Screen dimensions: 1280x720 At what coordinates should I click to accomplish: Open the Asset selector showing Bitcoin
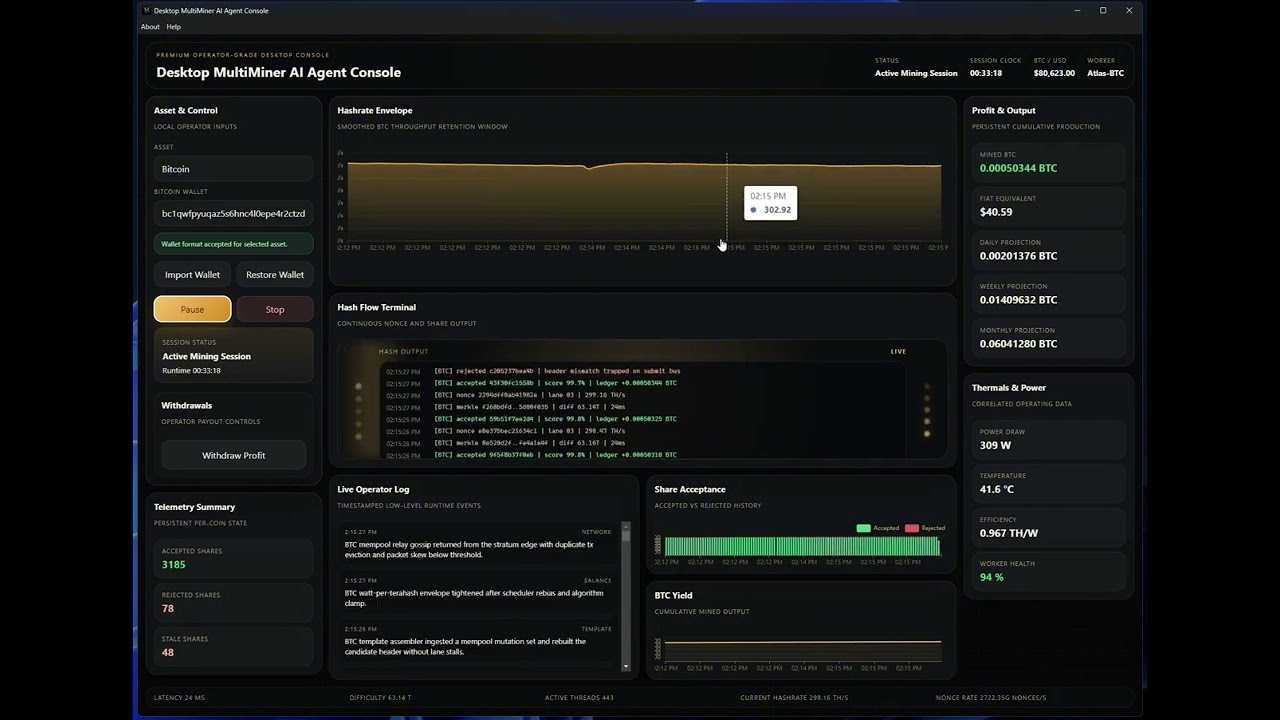[x=233, y=169]
